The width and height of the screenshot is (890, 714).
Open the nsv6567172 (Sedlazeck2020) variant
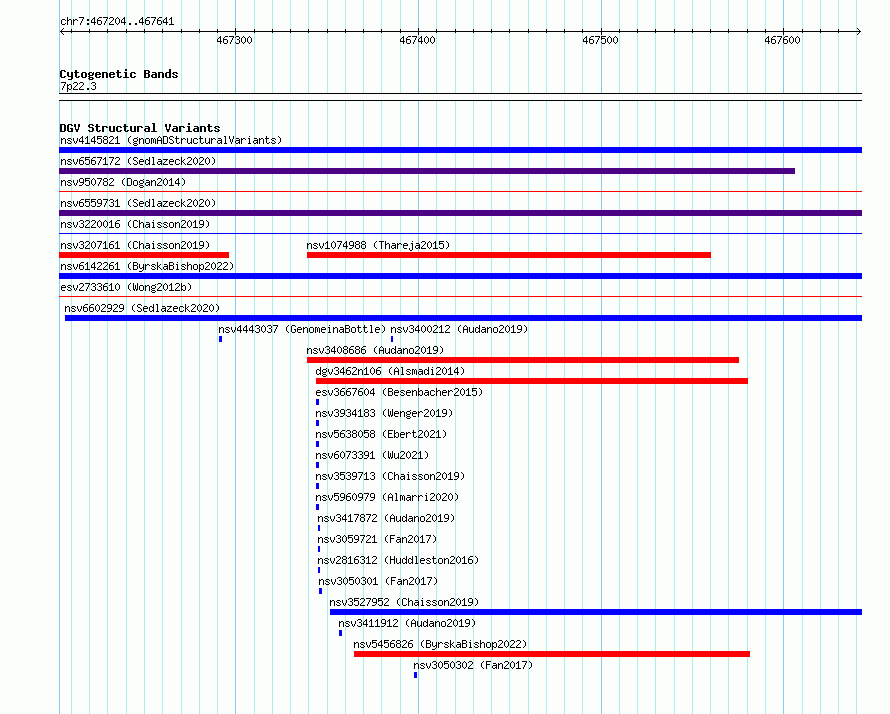point(138,161)
